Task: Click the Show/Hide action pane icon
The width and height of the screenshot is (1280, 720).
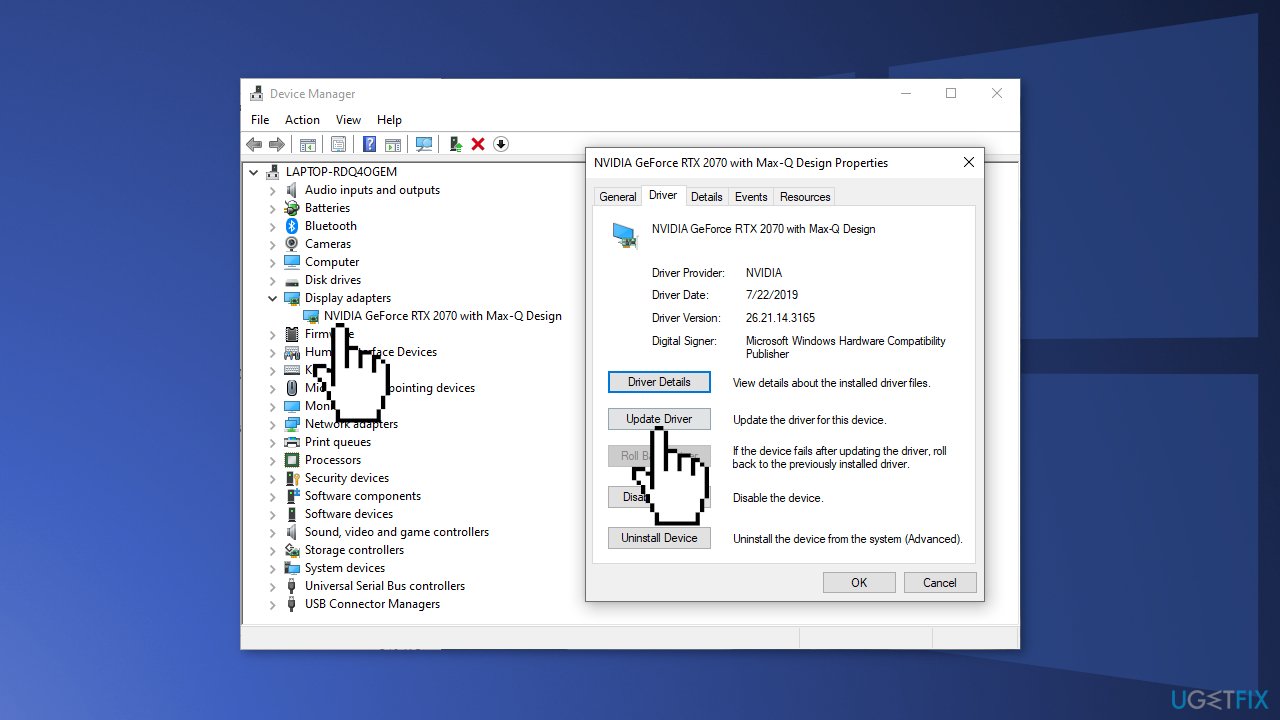Action: tap(393, 144)
